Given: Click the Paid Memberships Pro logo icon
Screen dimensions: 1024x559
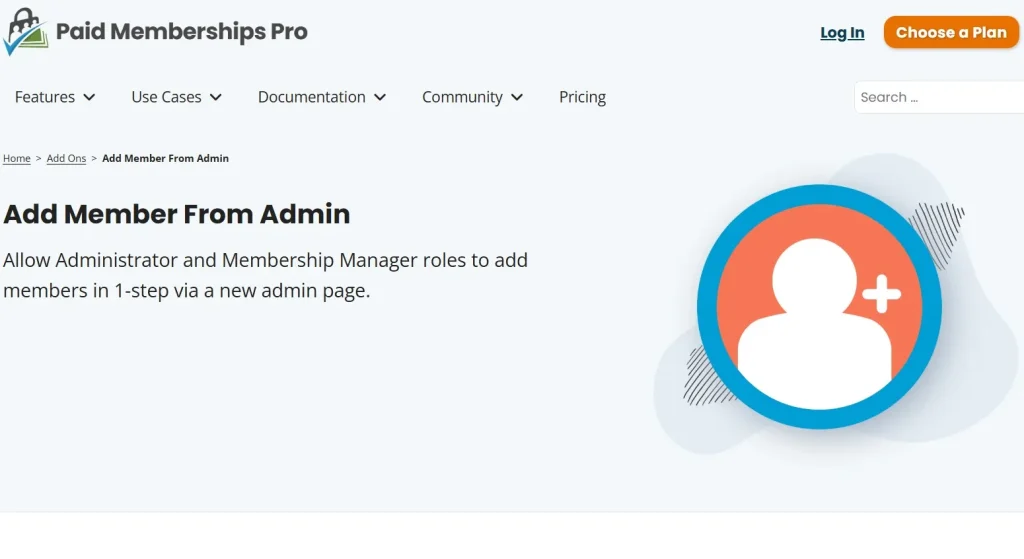Looking at the screenshot, I should click(25, 32).
